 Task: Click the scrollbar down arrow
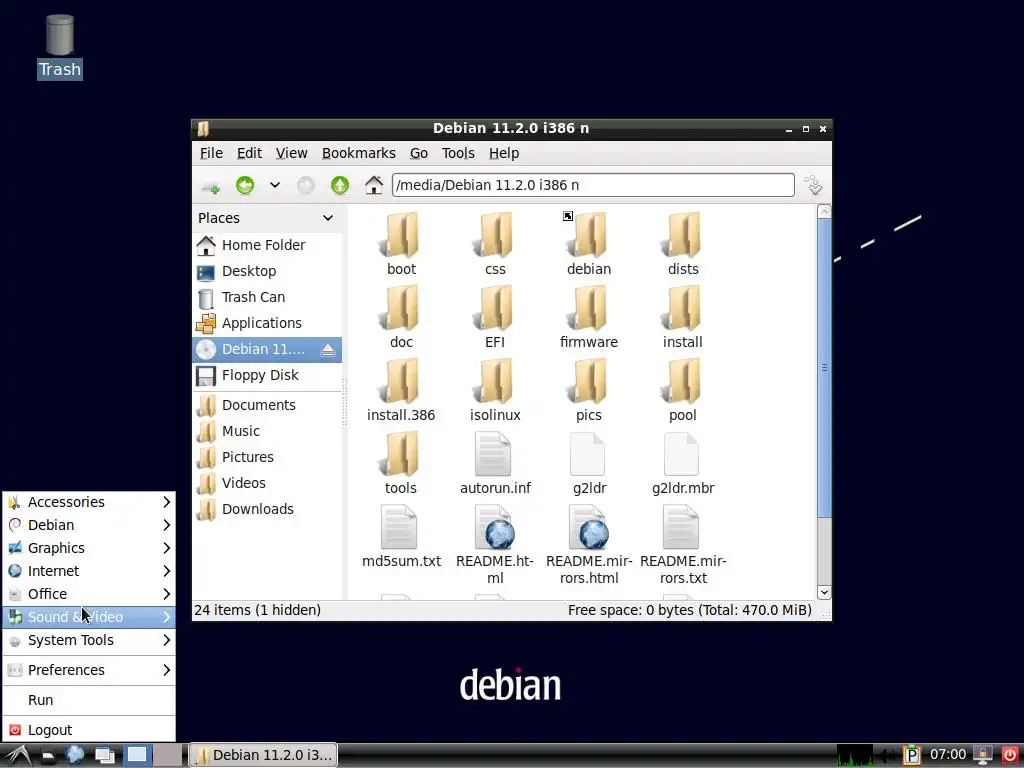coord(824,592)
